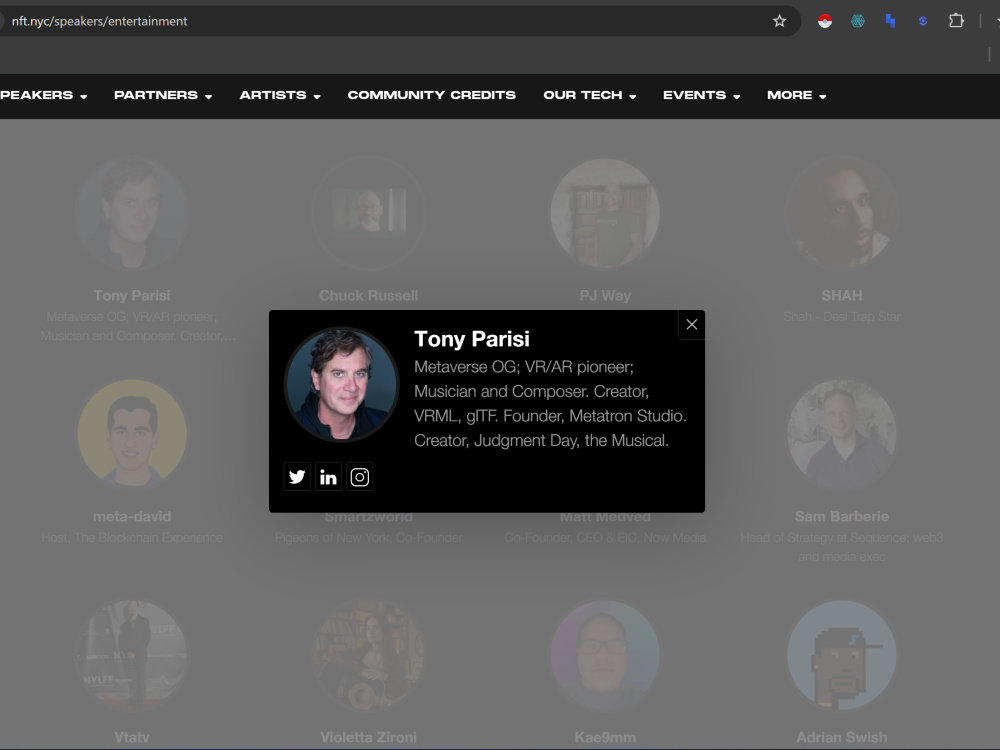Click the PJ Way name link

tap(605, 295)
